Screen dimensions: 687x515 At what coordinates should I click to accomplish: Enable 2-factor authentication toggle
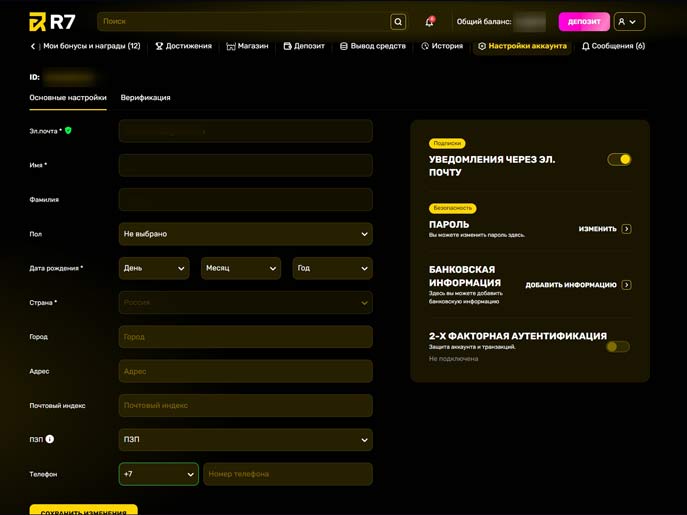tap(618, 347)
